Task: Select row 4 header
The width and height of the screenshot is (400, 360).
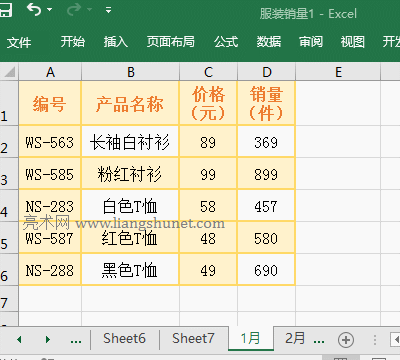Action: 9,205
